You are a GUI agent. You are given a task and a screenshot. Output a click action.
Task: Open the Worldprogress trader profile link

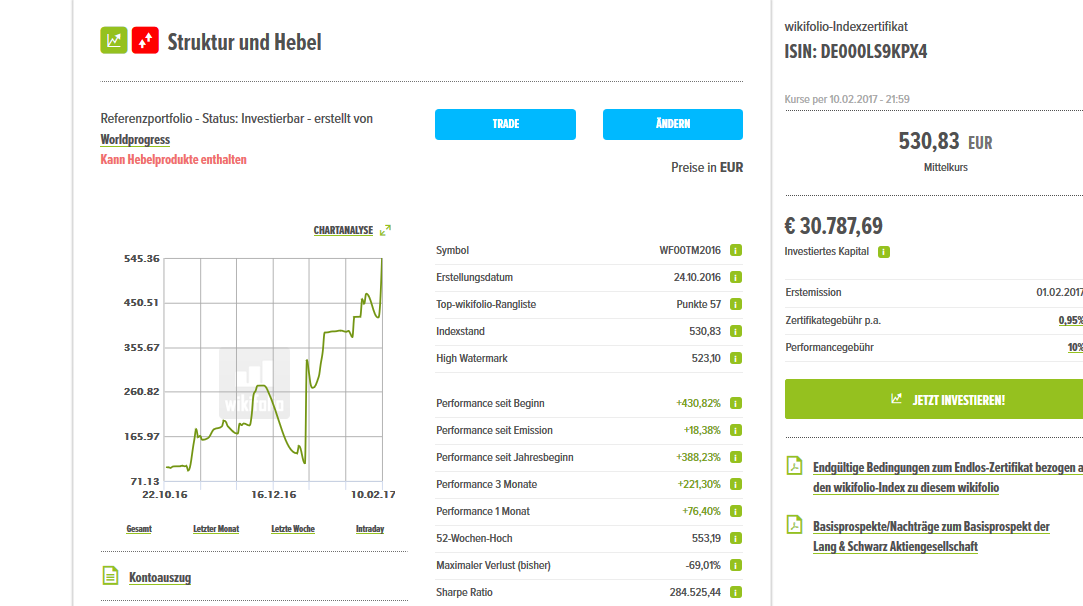click(x=133, y=139)
